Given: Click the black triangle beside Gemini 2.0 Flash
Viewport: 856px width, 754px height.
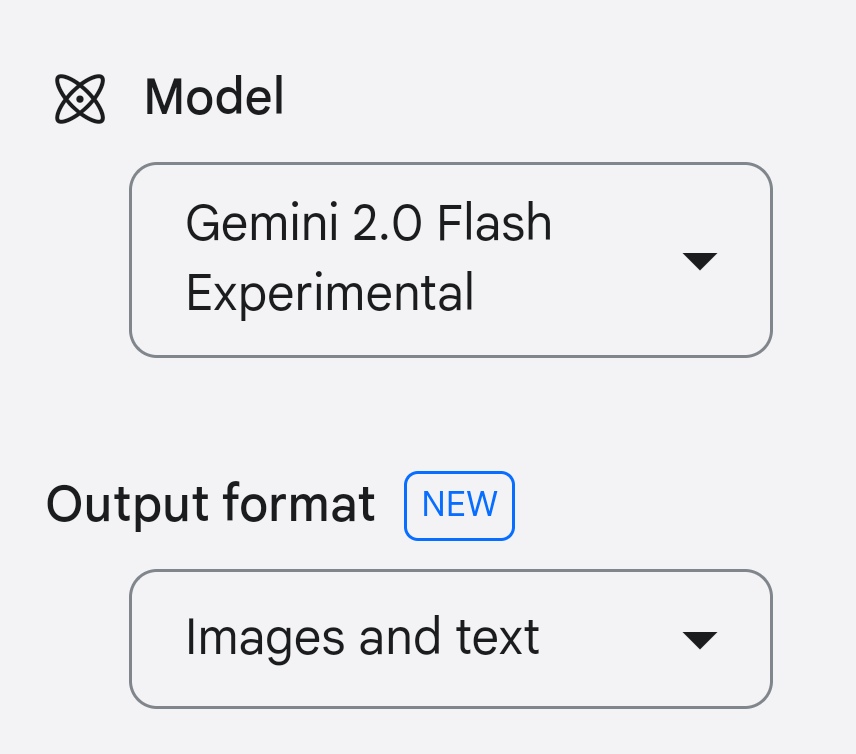Looking at the screenshot, I should 699,261.
